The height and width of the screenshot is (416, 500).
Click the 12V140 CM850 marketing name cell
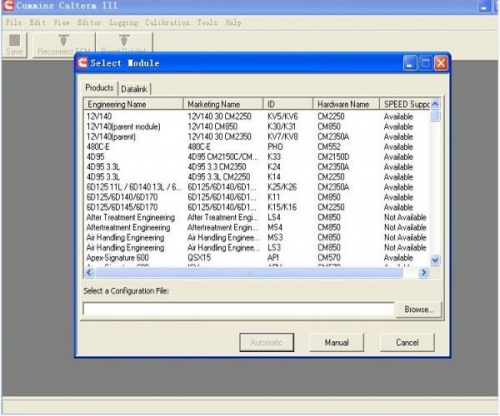(x=212, y=127)
